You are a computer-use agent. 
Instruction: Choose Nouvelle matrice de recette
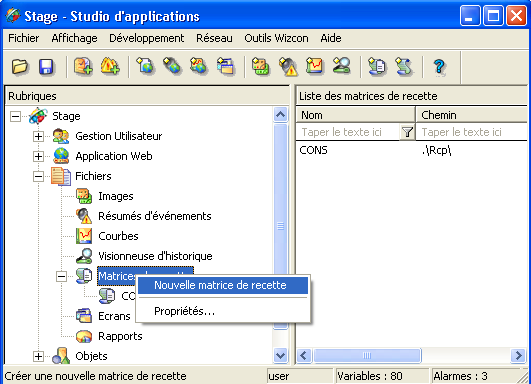click(223, 285)
